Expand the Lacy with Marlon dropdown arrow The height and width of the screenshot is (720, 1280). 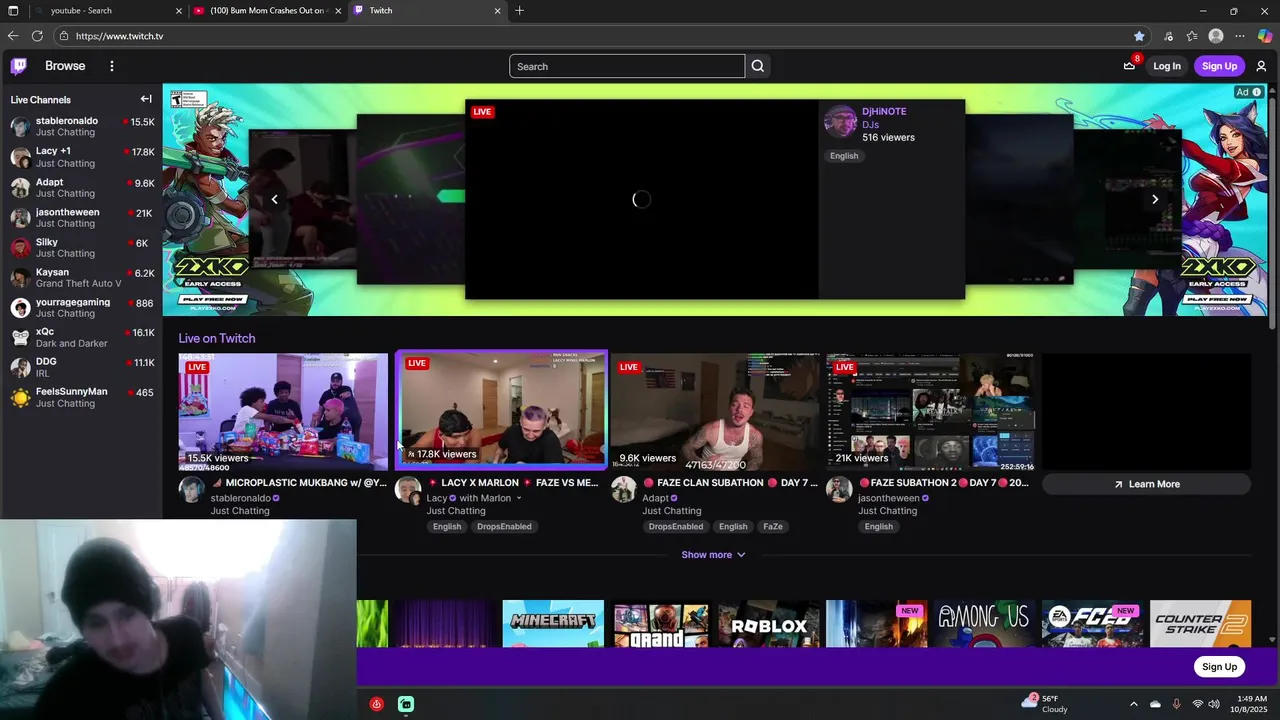(518, 498)
